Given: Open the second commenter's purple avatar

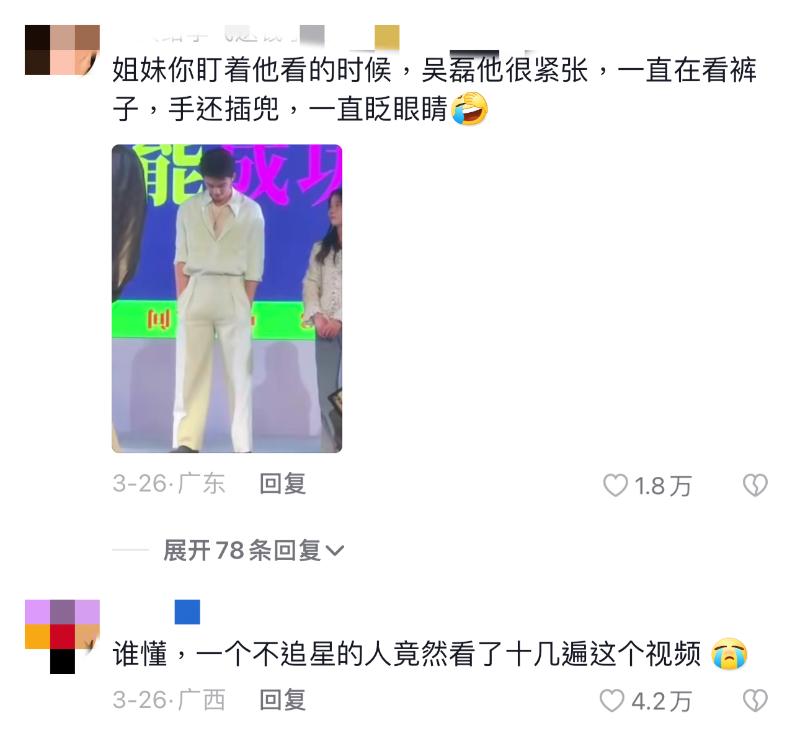Looking at the screenshot, I should [62, 637].
